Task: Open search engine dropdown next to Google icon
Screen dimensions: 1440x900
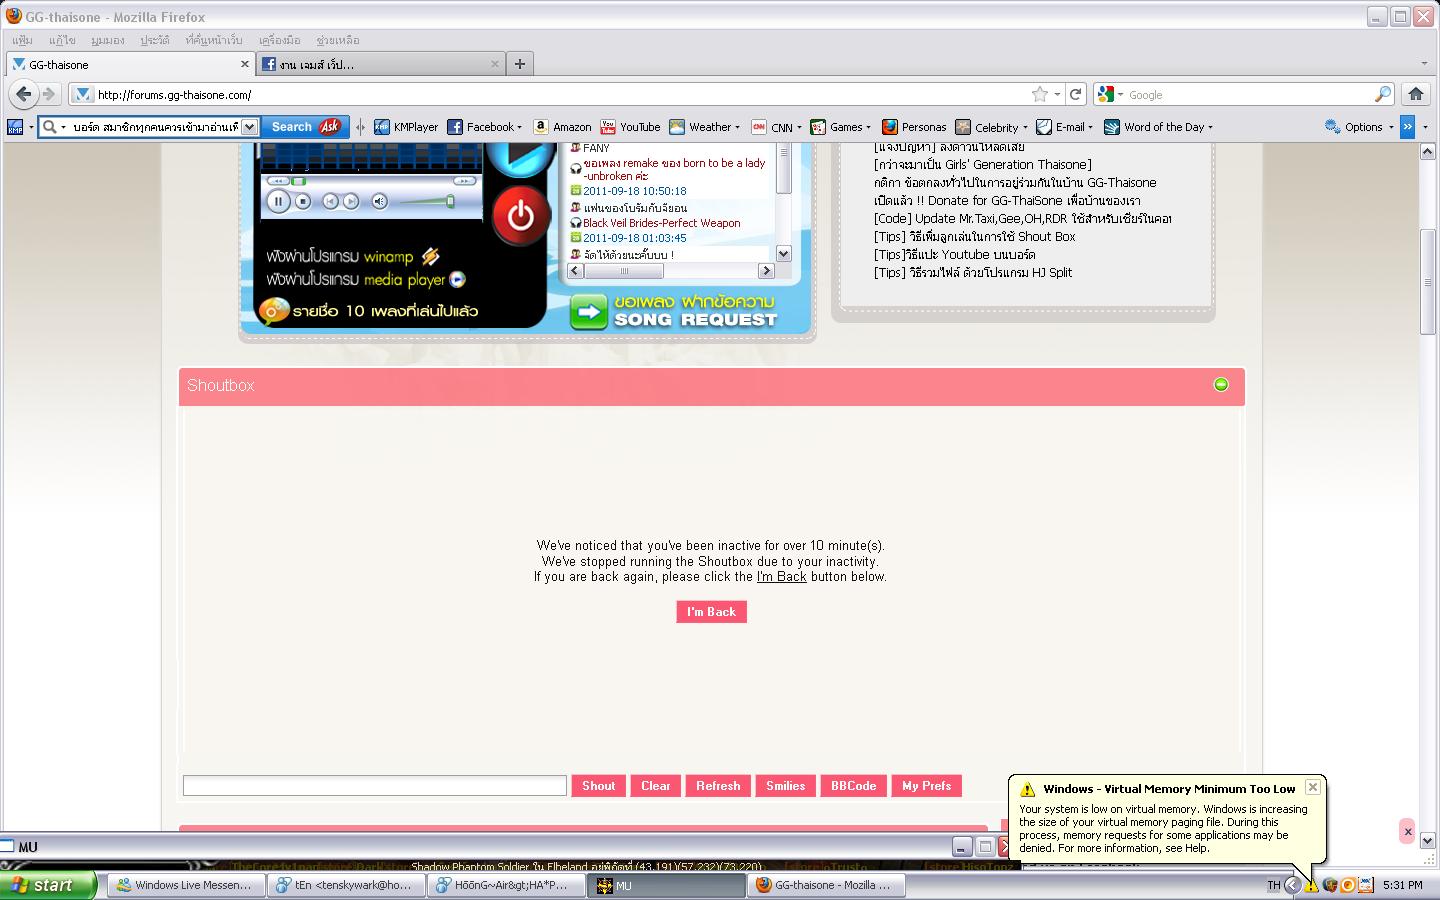Action: click(x=1120, y=95)
